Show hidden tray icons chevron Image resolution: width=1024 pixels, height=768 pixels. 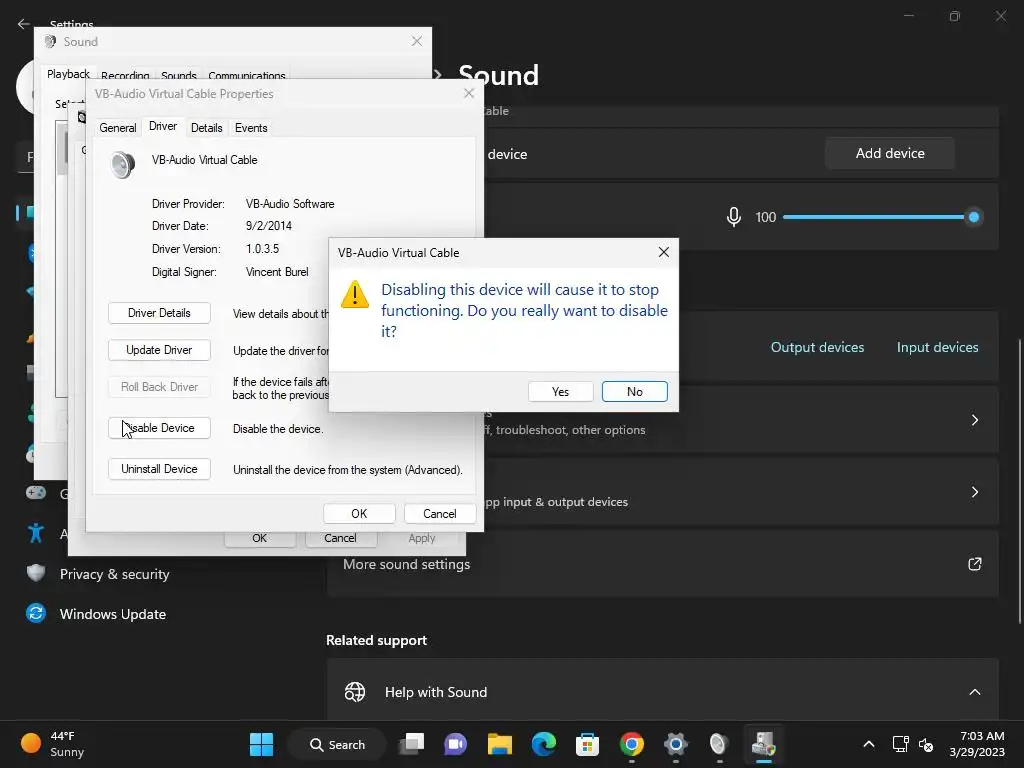[x=869, y=744]
